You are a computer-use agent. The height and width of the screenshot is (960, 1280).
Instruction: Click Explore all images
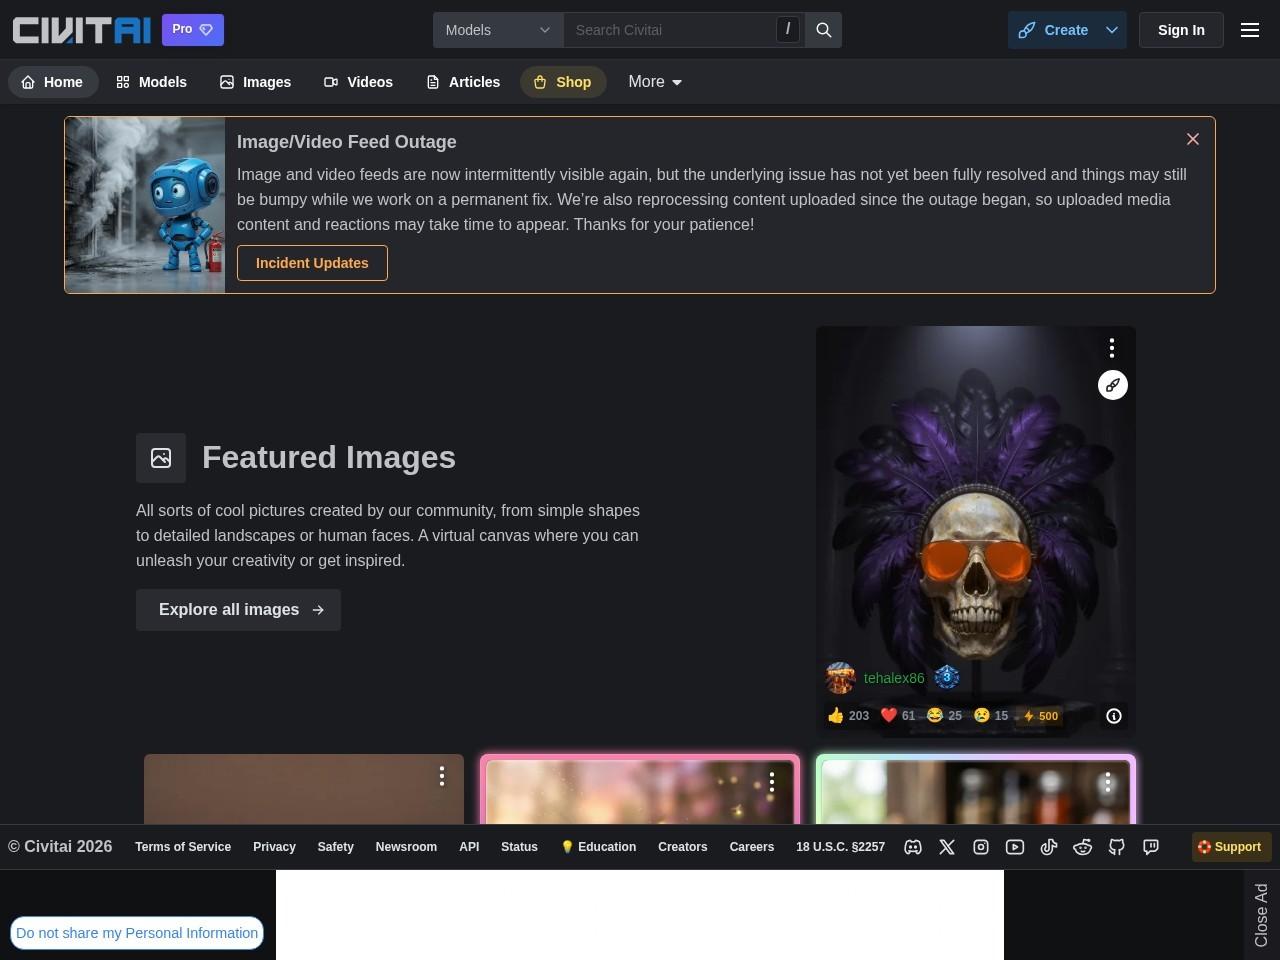tap(238, 610)
